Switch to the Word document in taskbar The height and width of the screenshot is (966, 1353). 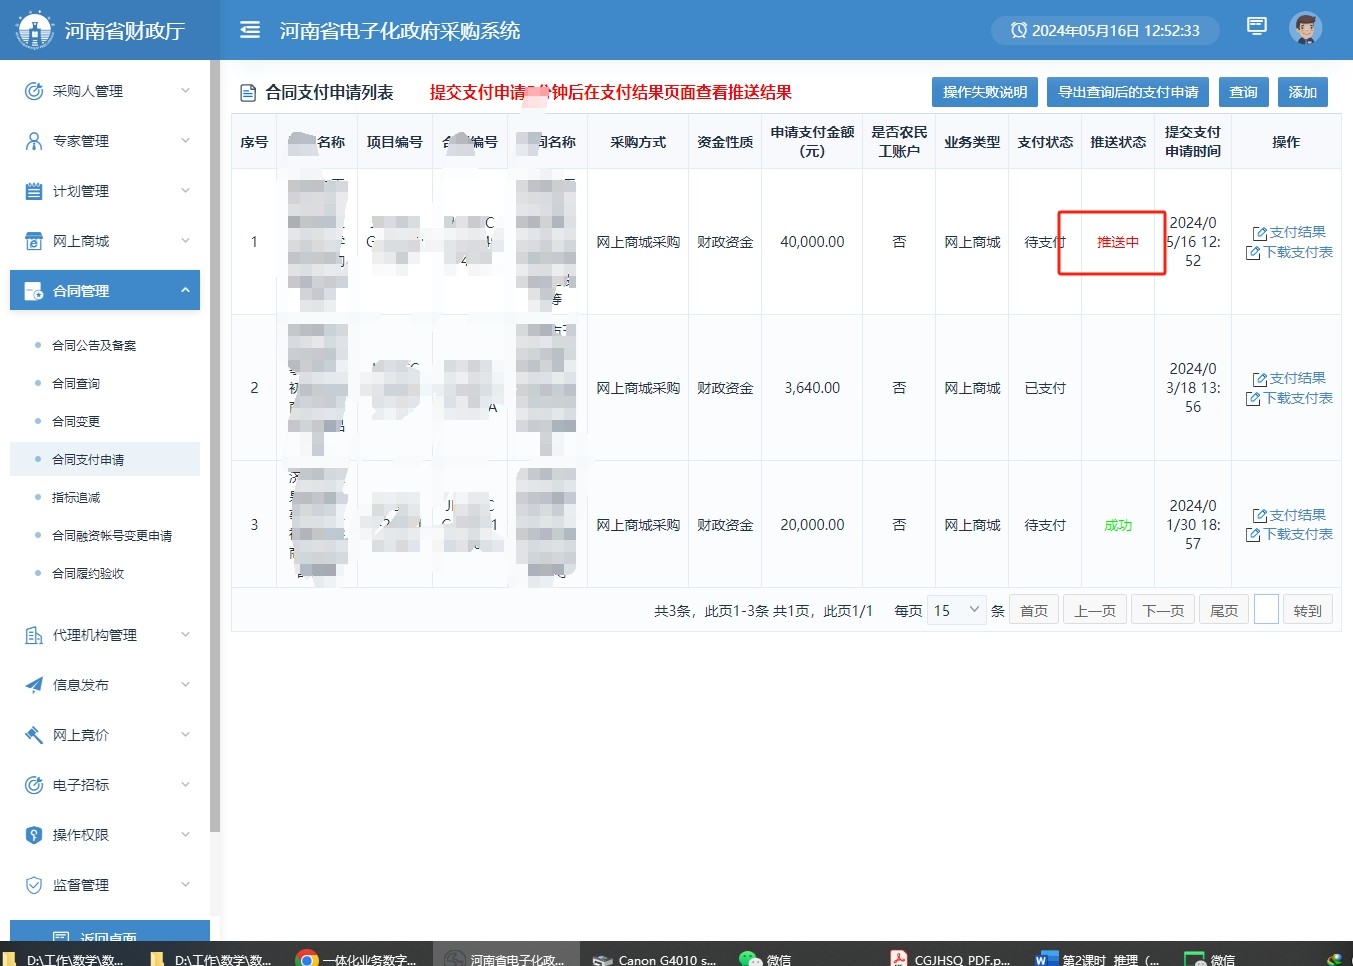[x=1098, y=959]
